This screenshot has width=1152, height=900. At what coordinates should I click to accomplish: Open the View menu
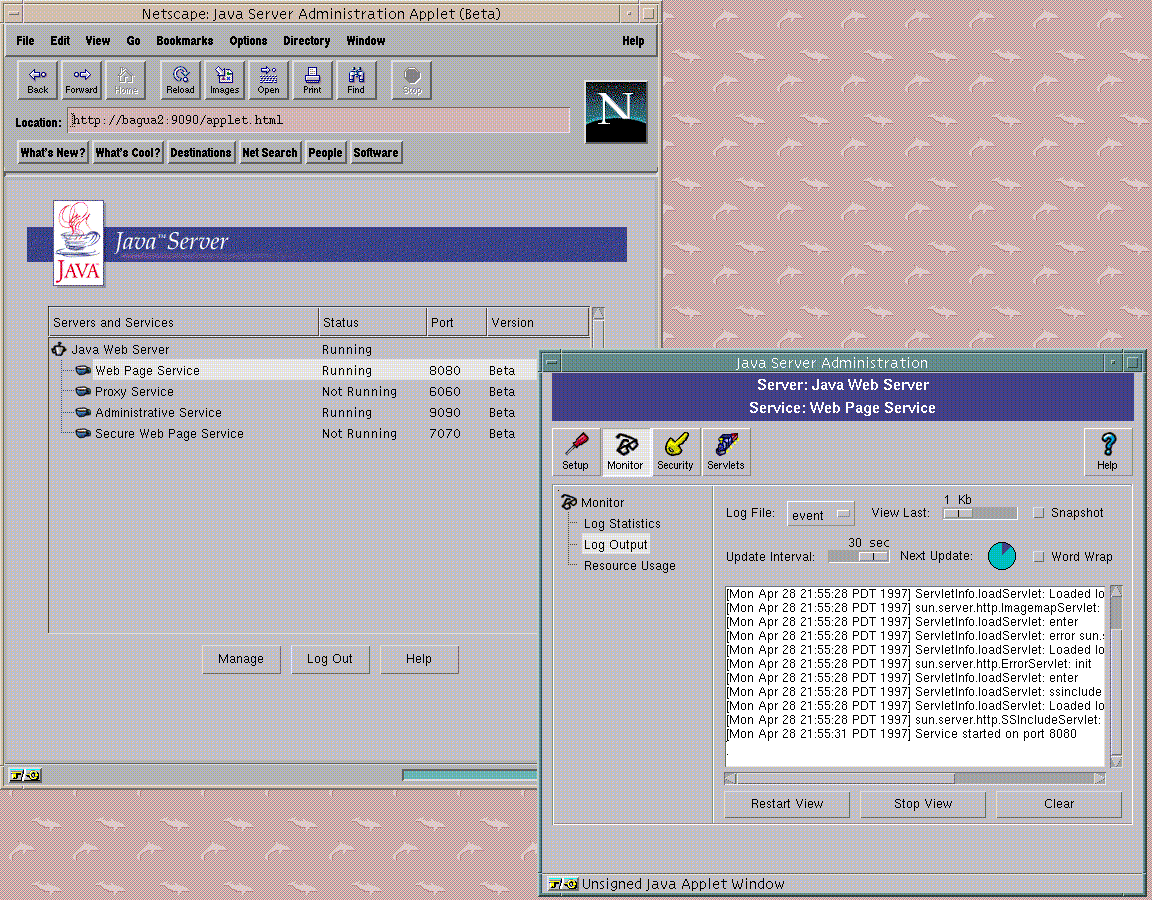[98, 41]
